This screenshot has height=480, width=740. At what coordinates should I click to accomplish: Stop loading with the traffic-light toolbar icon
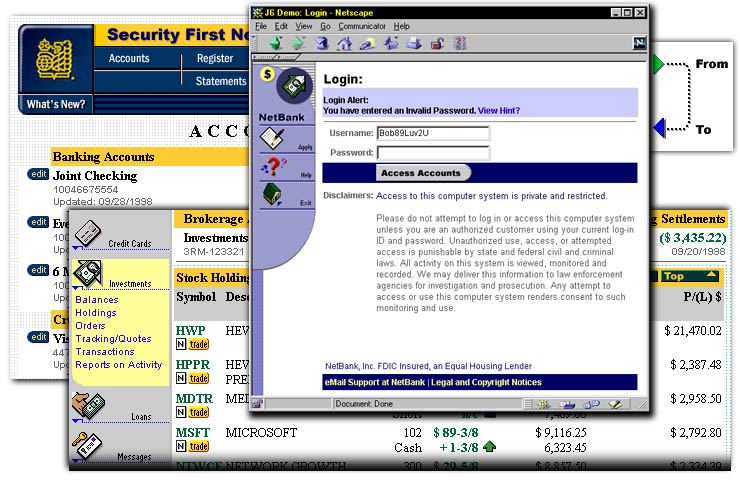tap(460, 43)
